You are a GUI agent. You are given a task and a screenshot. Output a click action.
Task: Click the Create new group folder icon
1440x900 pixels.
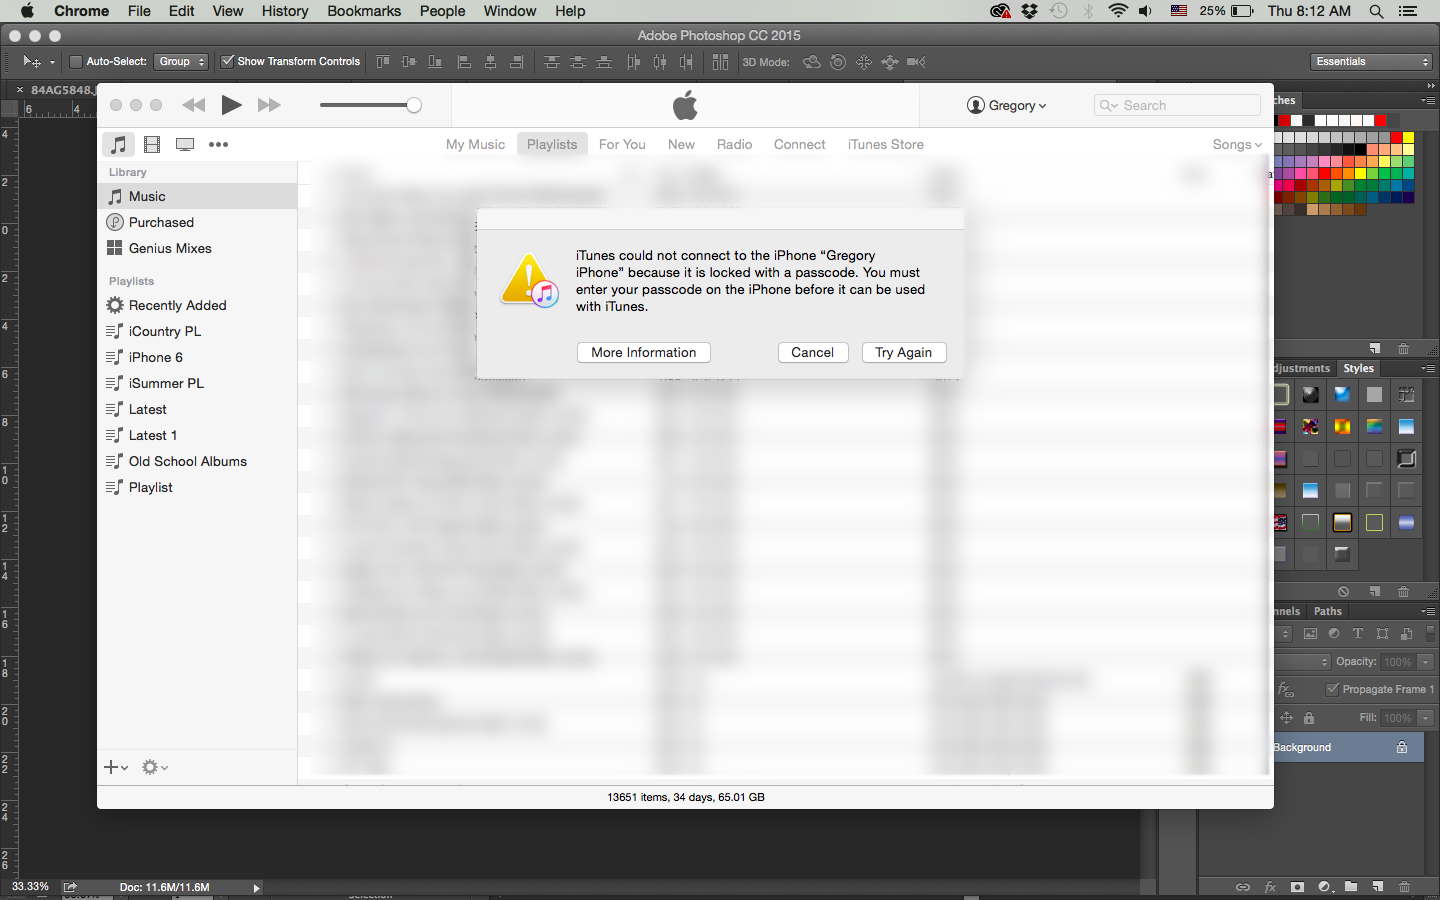coord(1351,887)
